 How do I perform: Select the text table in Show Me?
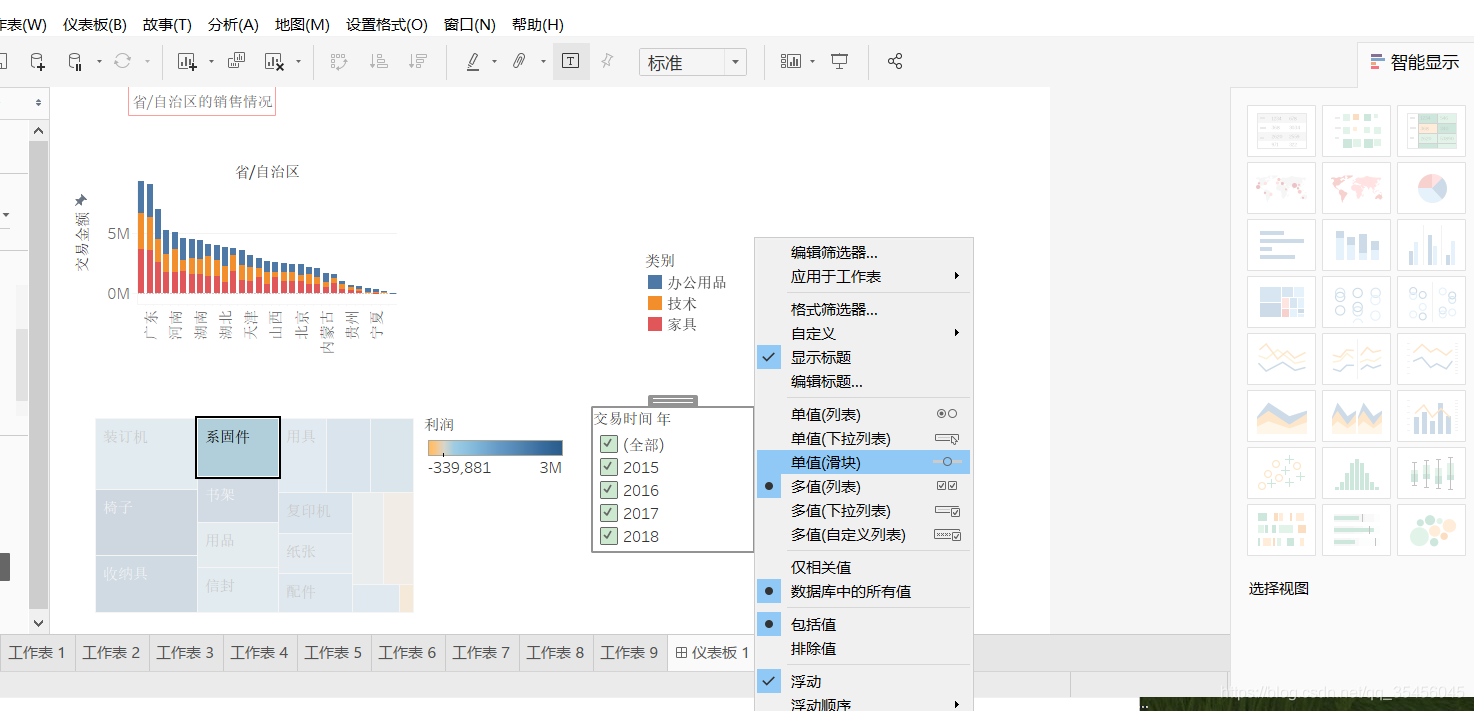click(x=1281, y=130)
